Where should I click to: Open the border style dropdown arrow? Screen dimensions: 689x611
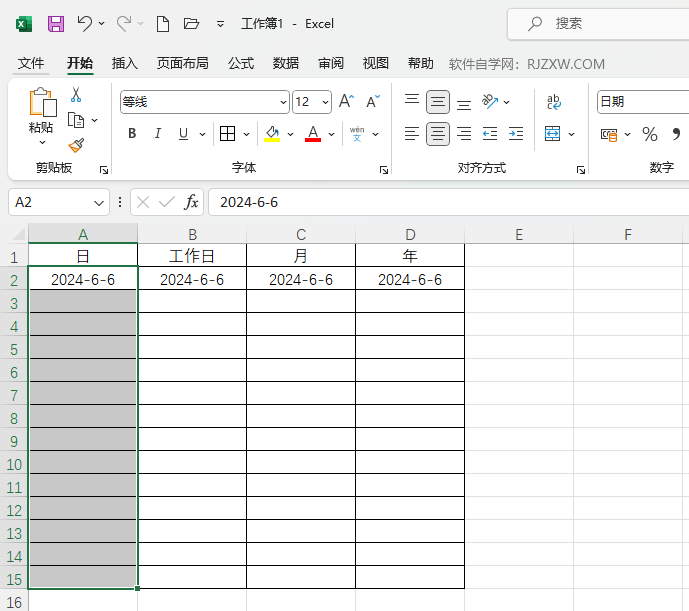247,134
